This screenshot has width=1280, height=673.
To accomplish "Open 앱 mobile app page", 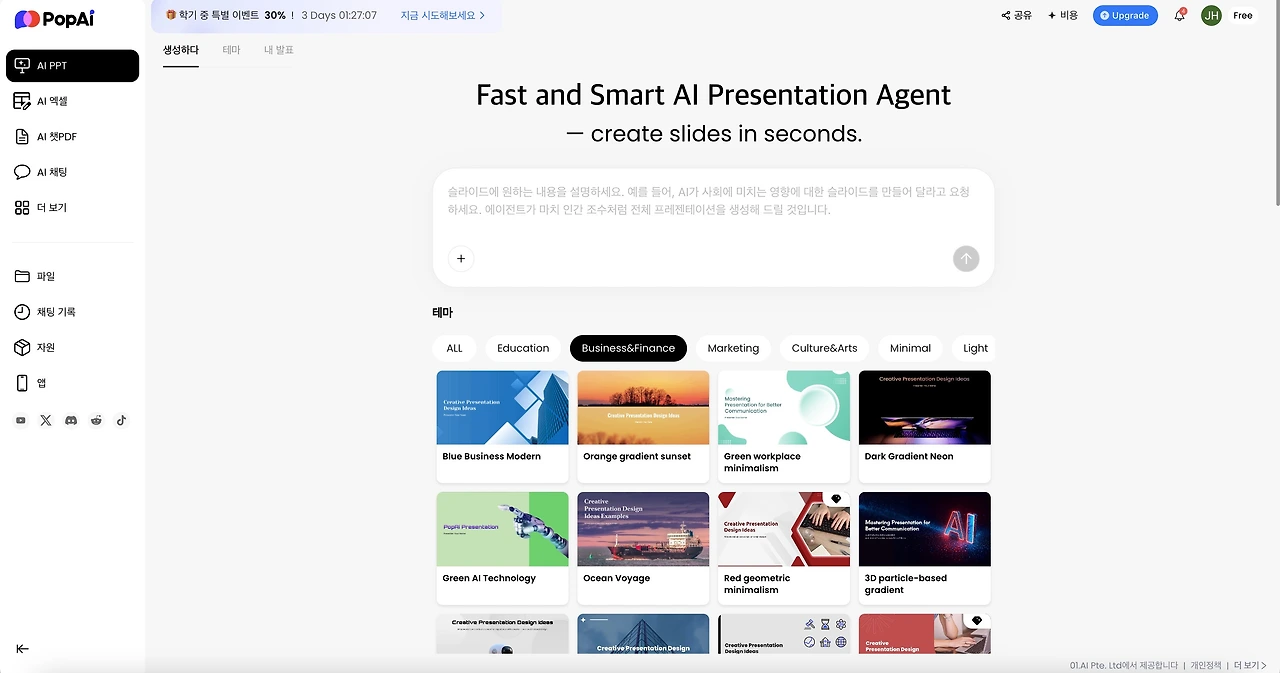I will click(x=72, y=383).
